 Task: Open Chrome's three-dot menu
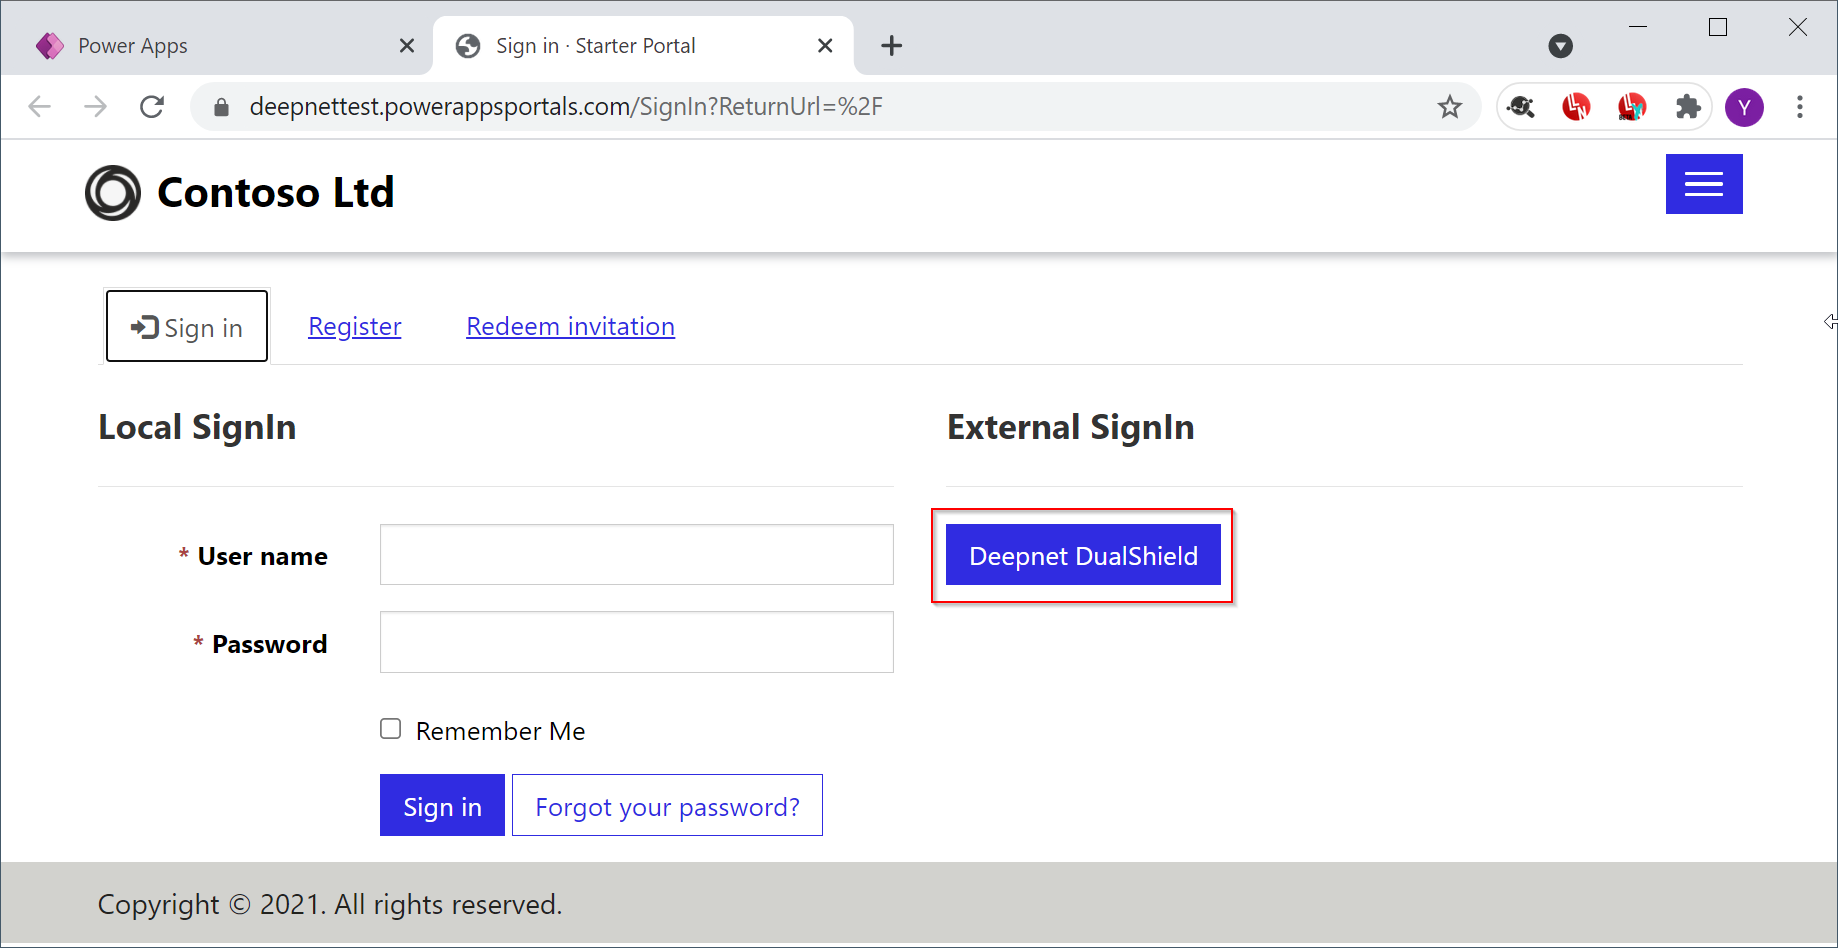pos(1800,107)
